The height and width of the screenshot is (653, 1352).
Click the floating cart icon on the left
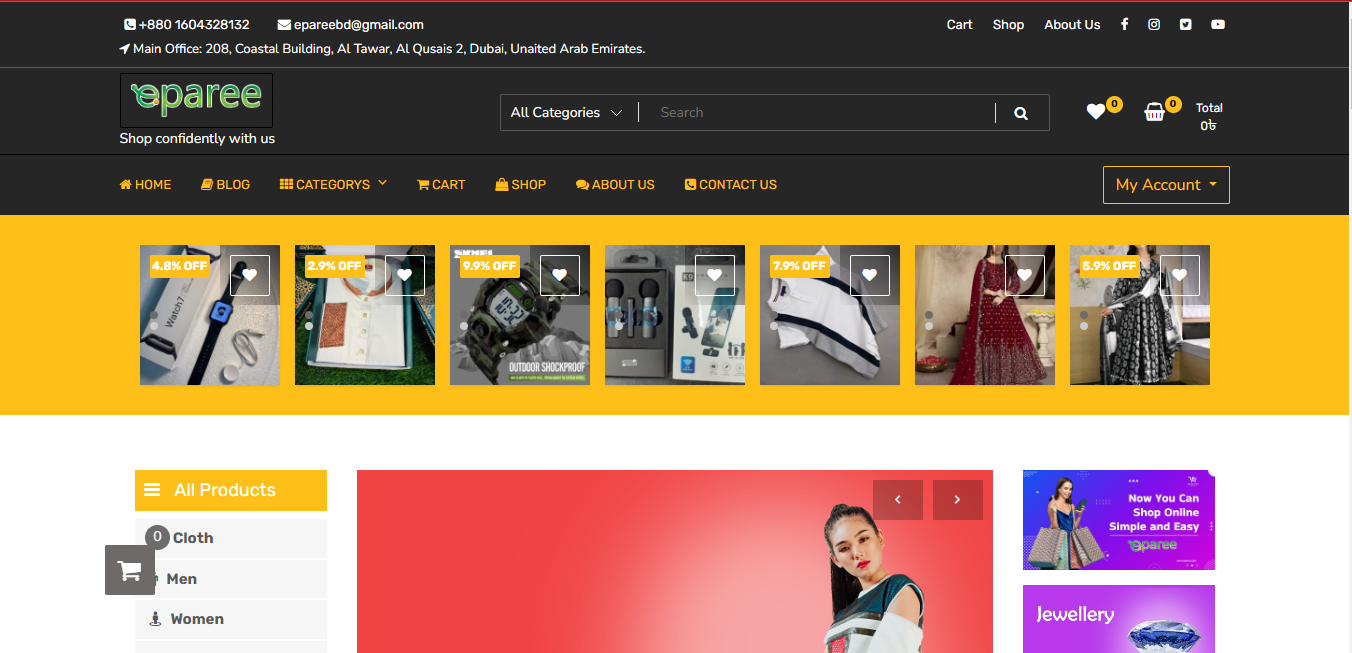130,570
